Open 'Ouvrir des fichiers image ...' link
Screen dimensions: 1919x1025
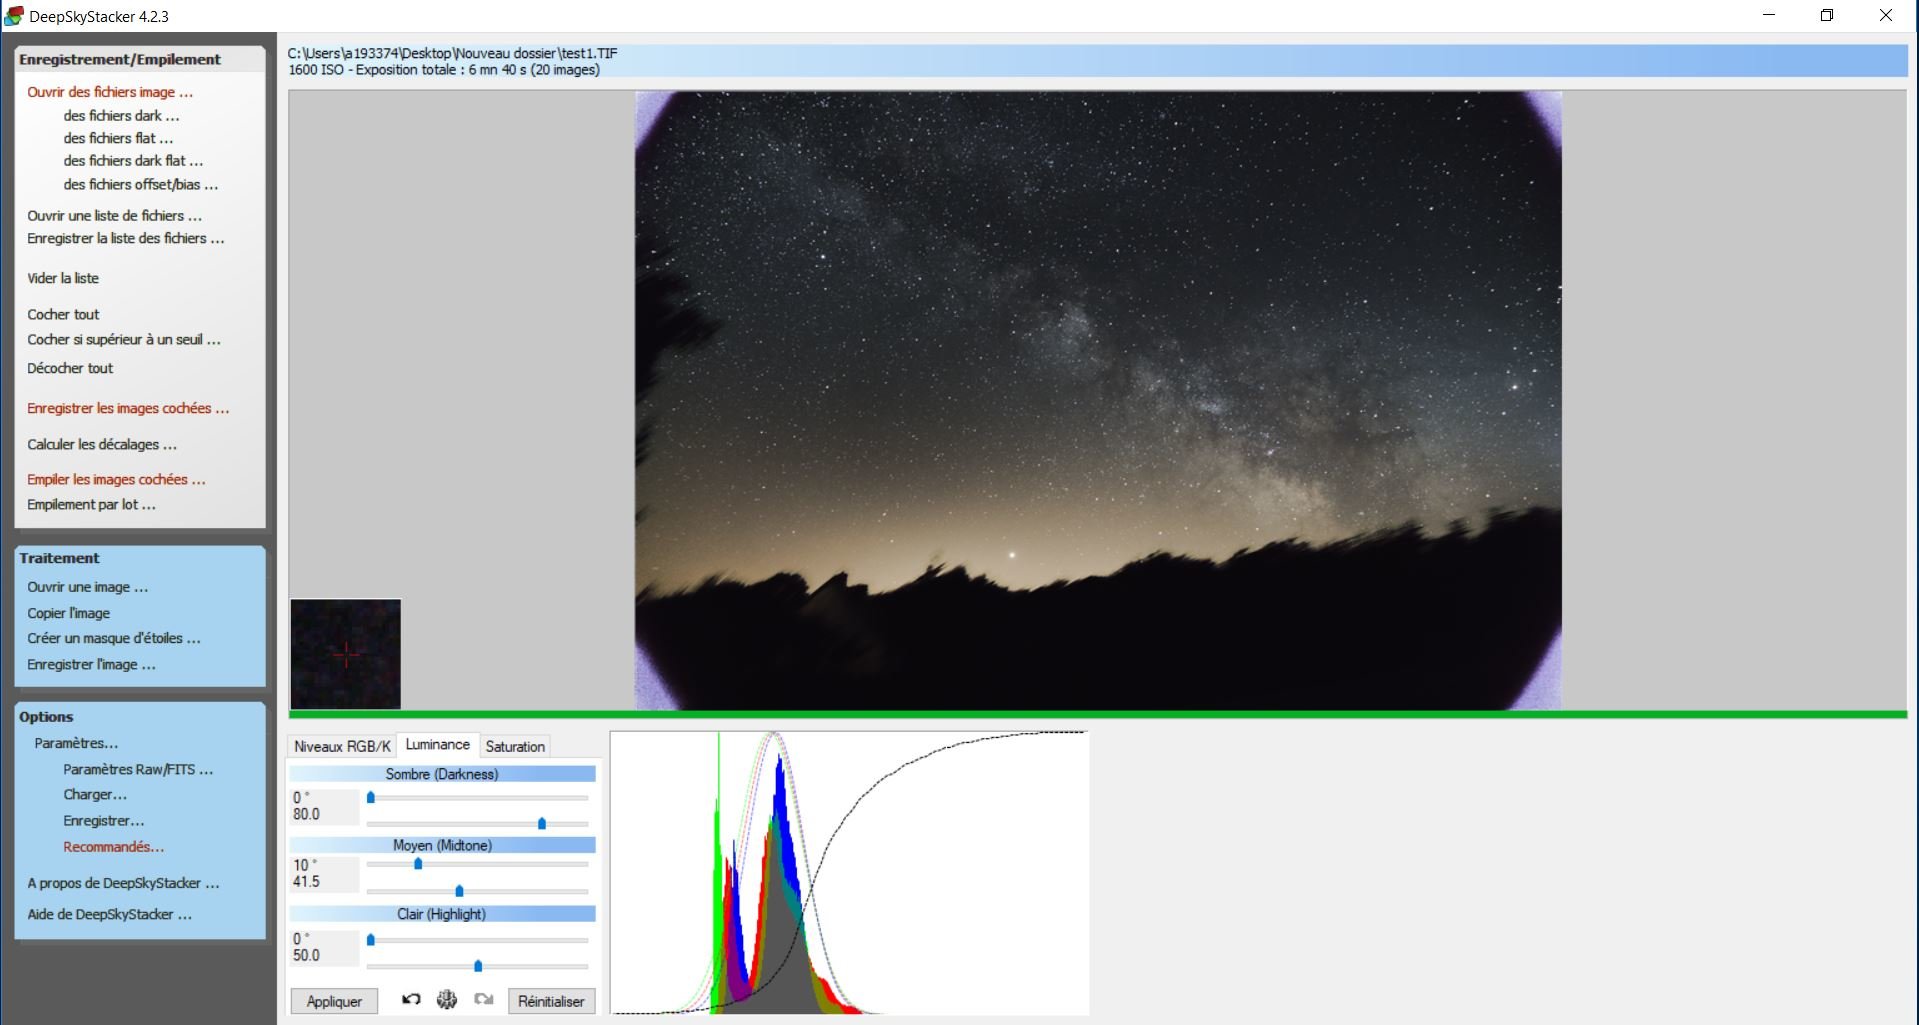point(110,92)
